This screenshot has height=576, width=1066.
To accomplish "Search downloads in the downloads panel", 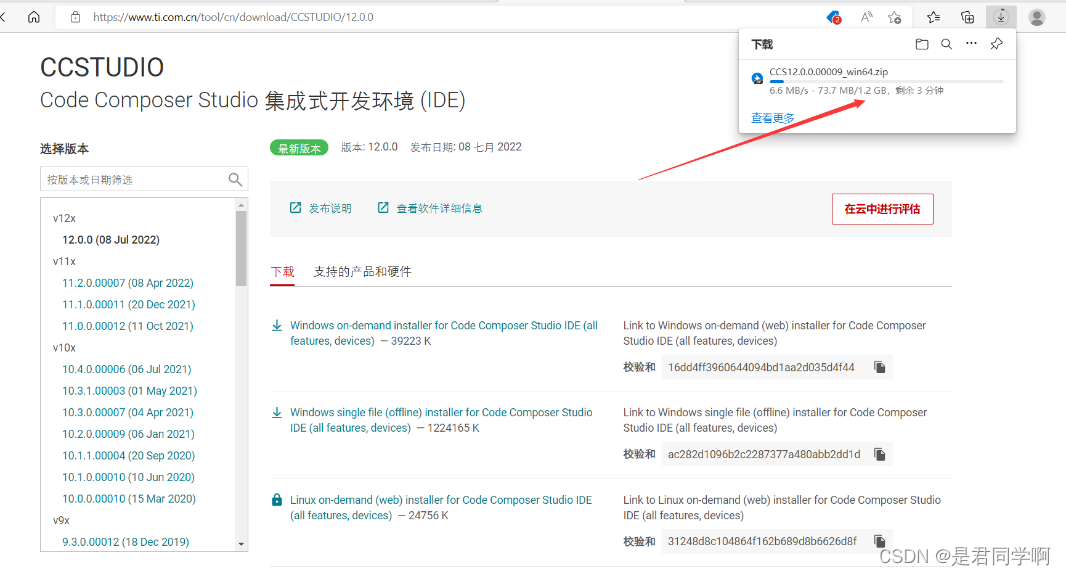I will click(946, 44).
